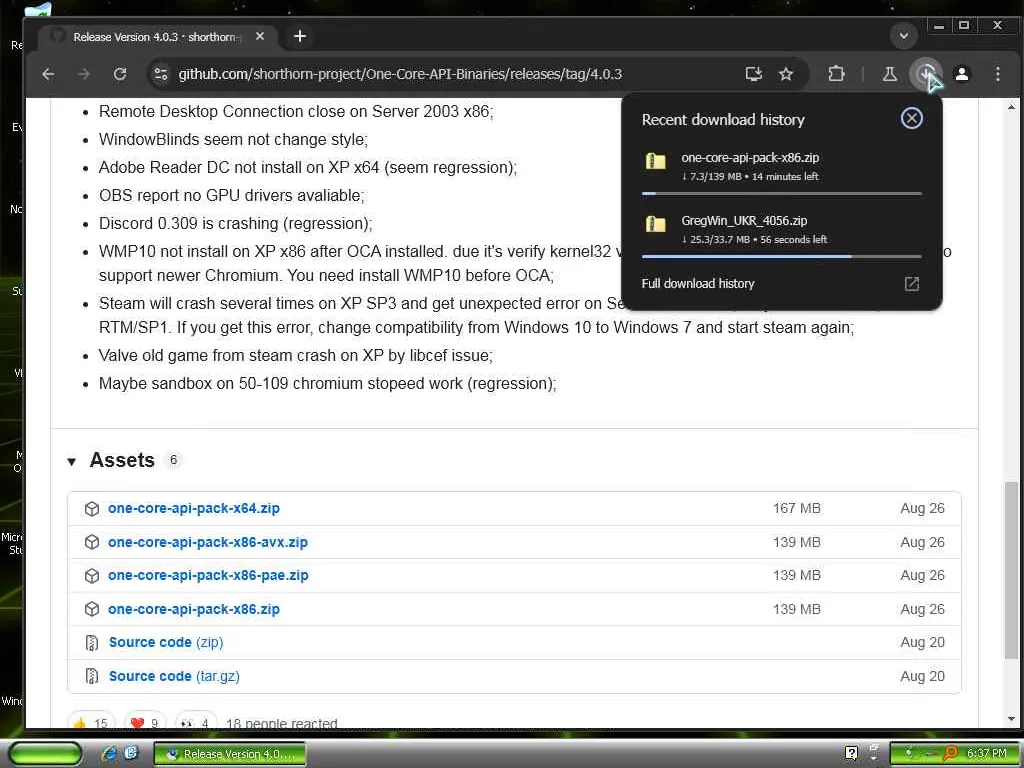Click the 167 MB size for x64 pack
The height and width of the screenshot is (768, 1024).
[x=797, y=508]
